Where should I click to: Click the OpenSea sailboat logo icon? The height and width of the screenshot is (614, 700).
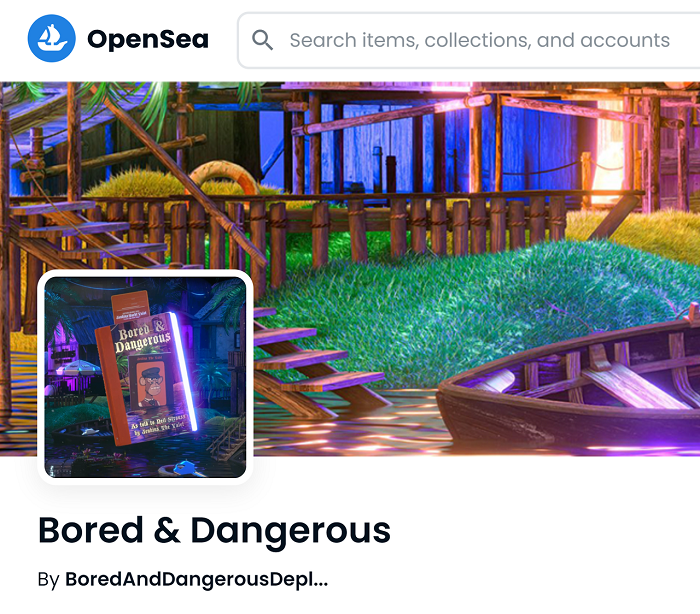point(51,38)
